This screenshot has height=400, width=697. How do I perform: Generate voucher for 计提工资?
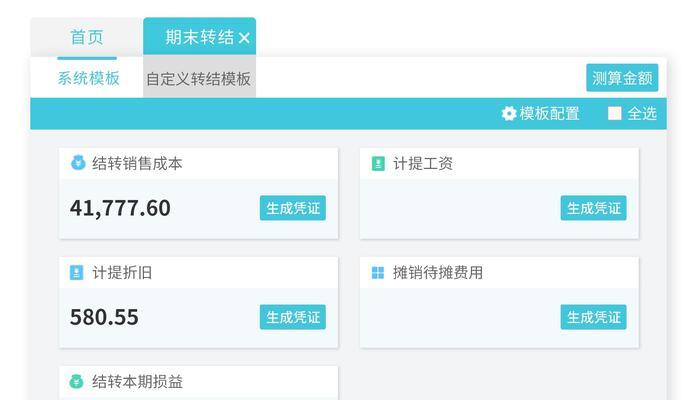(x=593, y=208)
